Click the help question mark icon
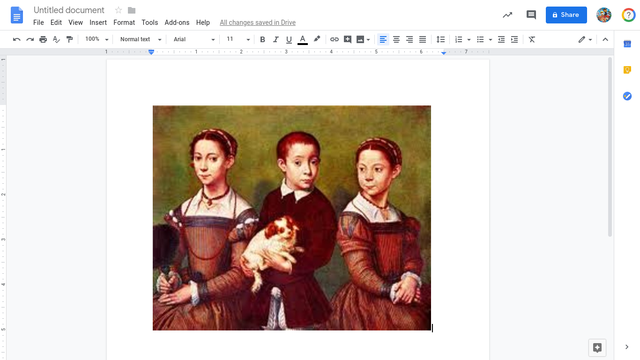Viewport: 640px width, 360px height. [629, 15]
